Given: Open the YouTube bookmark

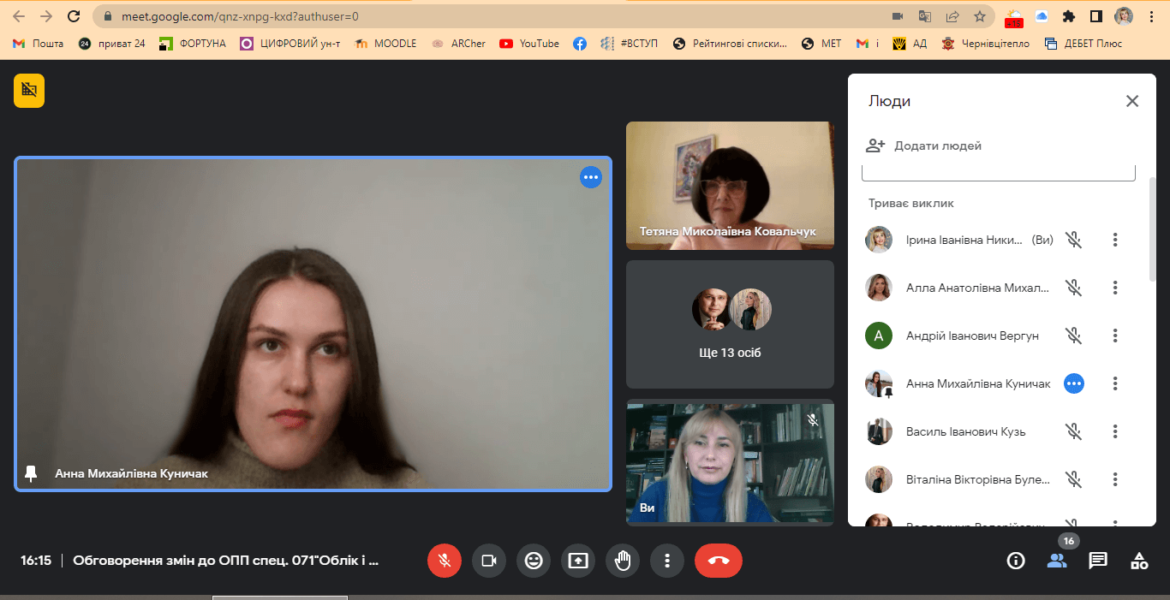Looking at the screenshot, I should click(x=529, y=43).
